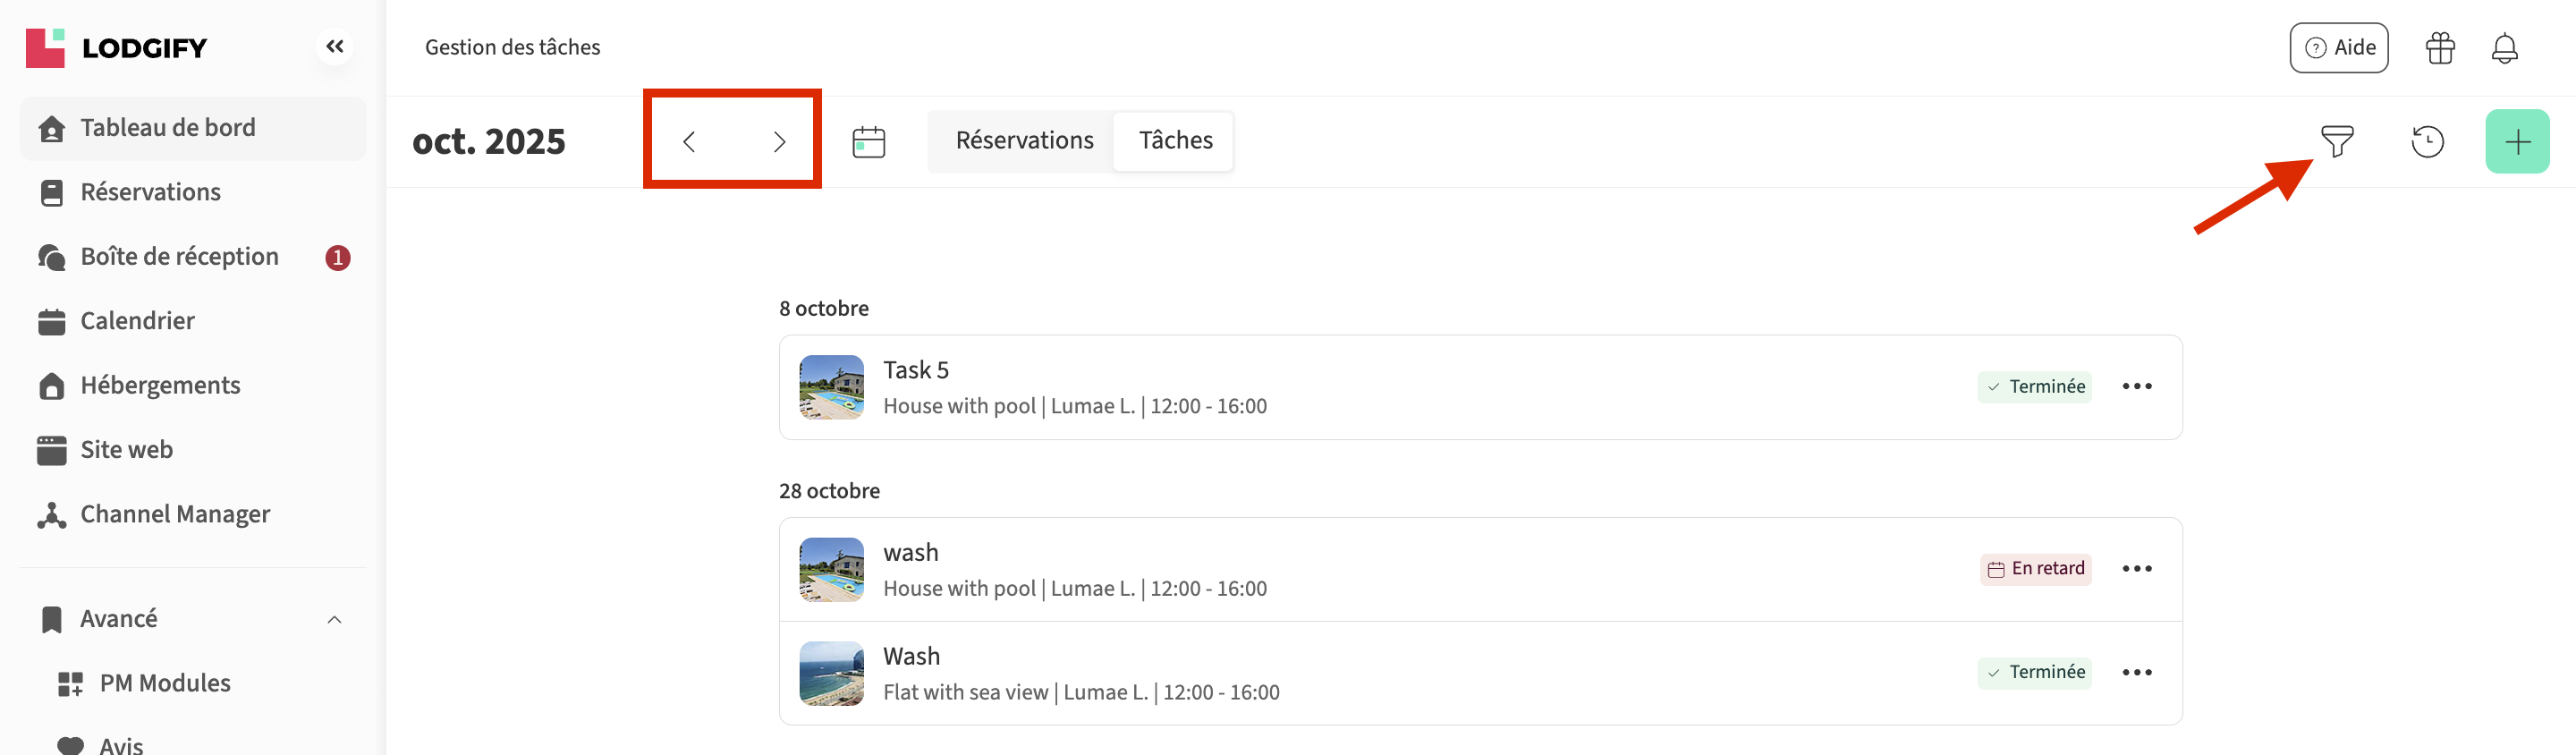
Task: Open task history clock icon
Action: [x=2426, y=141]
